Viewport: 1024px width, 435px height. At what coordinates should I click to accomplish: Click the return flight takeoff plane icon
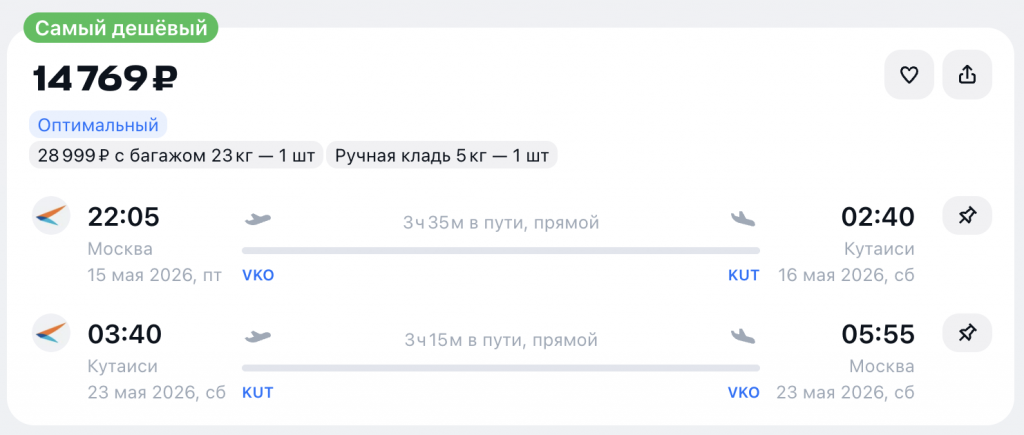(258, 336)
